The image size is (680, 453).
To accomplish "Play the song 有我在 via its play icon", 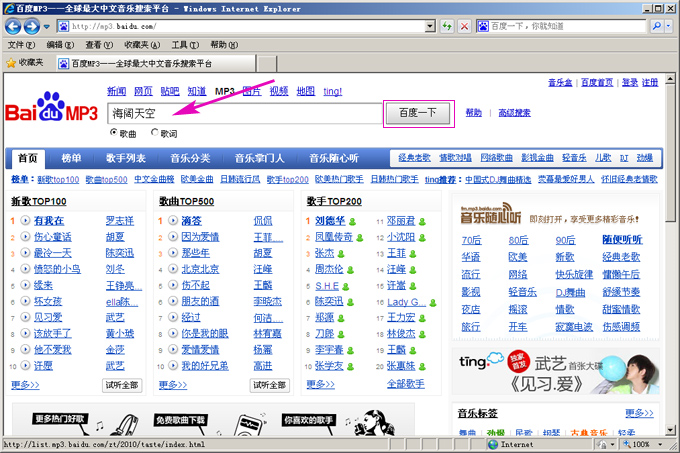I will [x=25, y=220].
